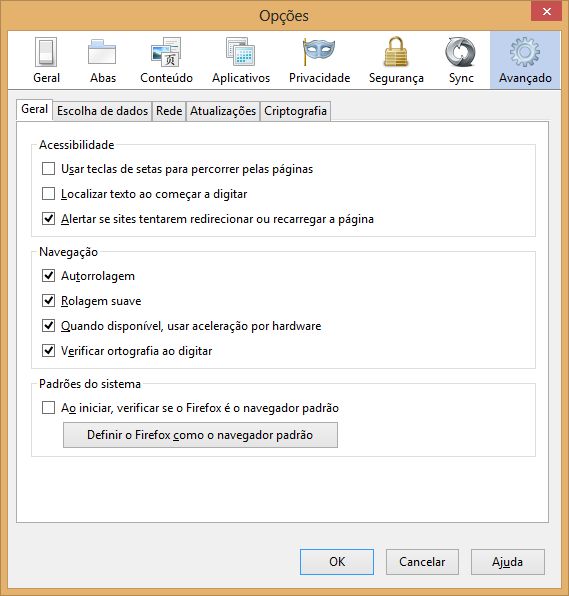The width and height of the screenshot is (569, 596).
Task: Click the Cancelar button
Action: (x=422, y=561)
